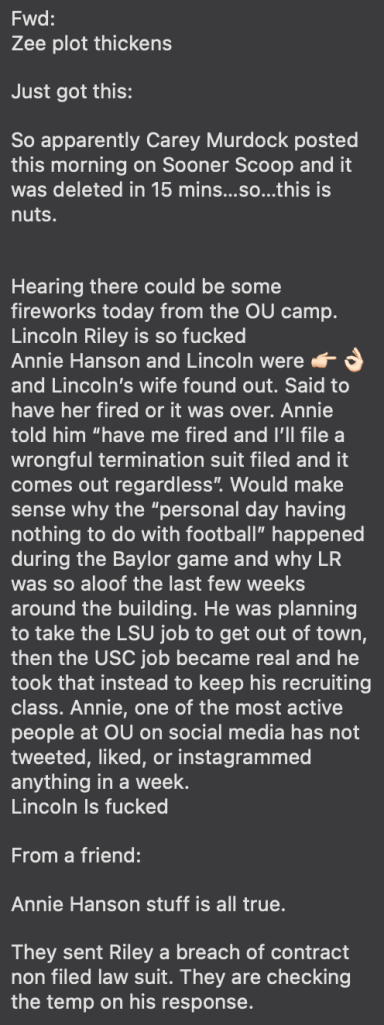Click the "Just got this:" line
Viewport: 384px width, 1025px height.
[72, 92]
